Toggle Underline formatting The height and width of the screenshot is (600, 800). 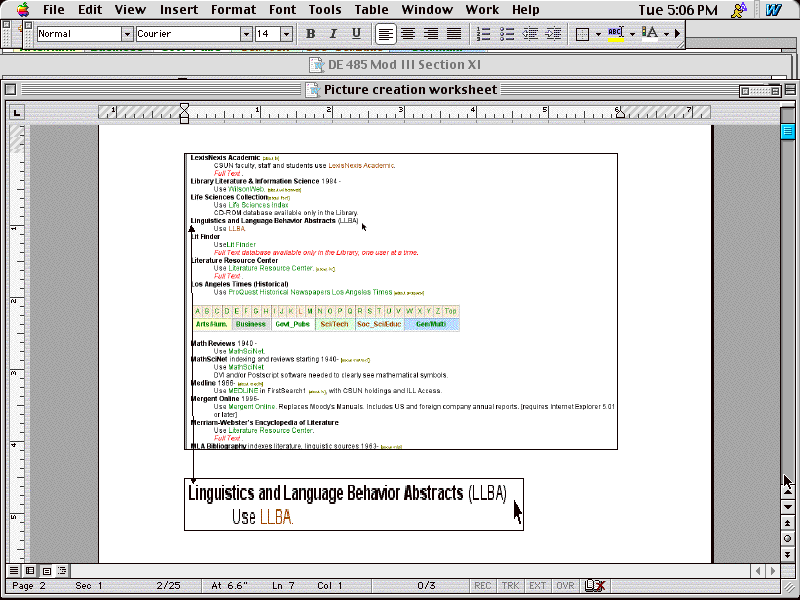(356, 34)
